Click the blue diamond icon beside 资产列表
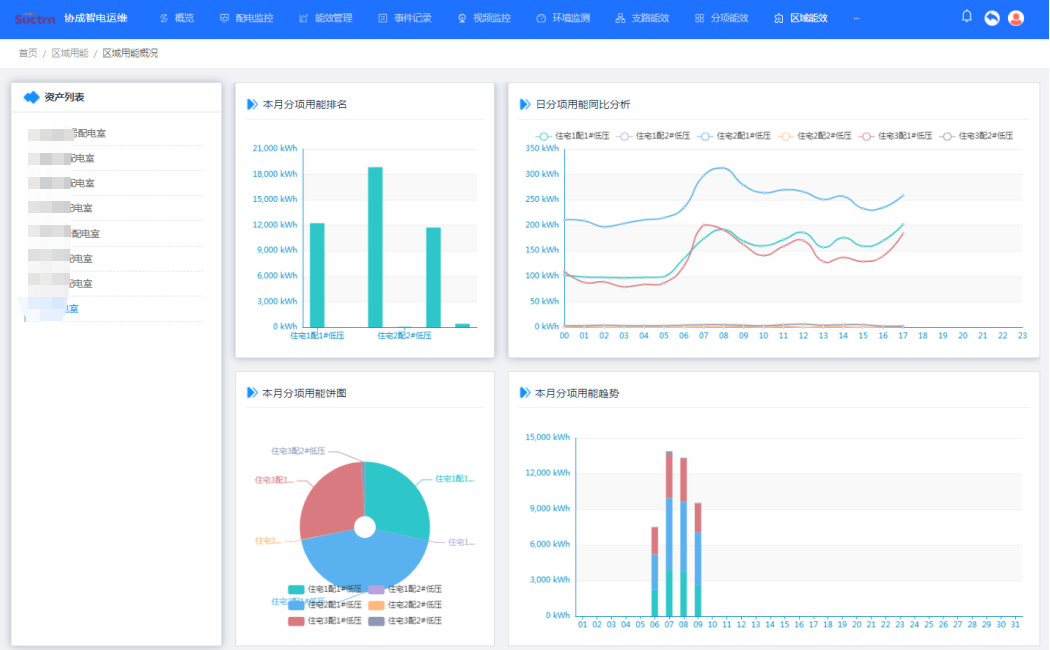 (31, 97)
